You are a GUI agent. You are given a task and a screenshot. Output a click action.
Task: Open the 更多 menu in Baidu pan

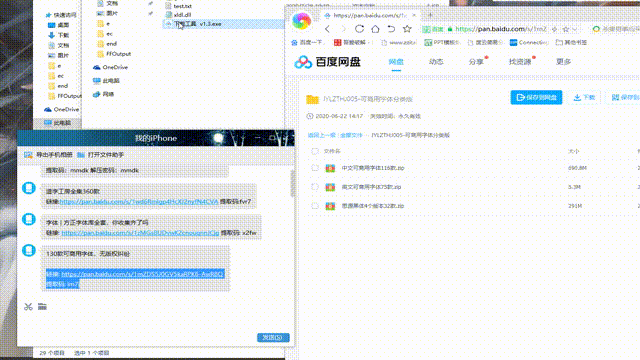click(x=563, y=62)
